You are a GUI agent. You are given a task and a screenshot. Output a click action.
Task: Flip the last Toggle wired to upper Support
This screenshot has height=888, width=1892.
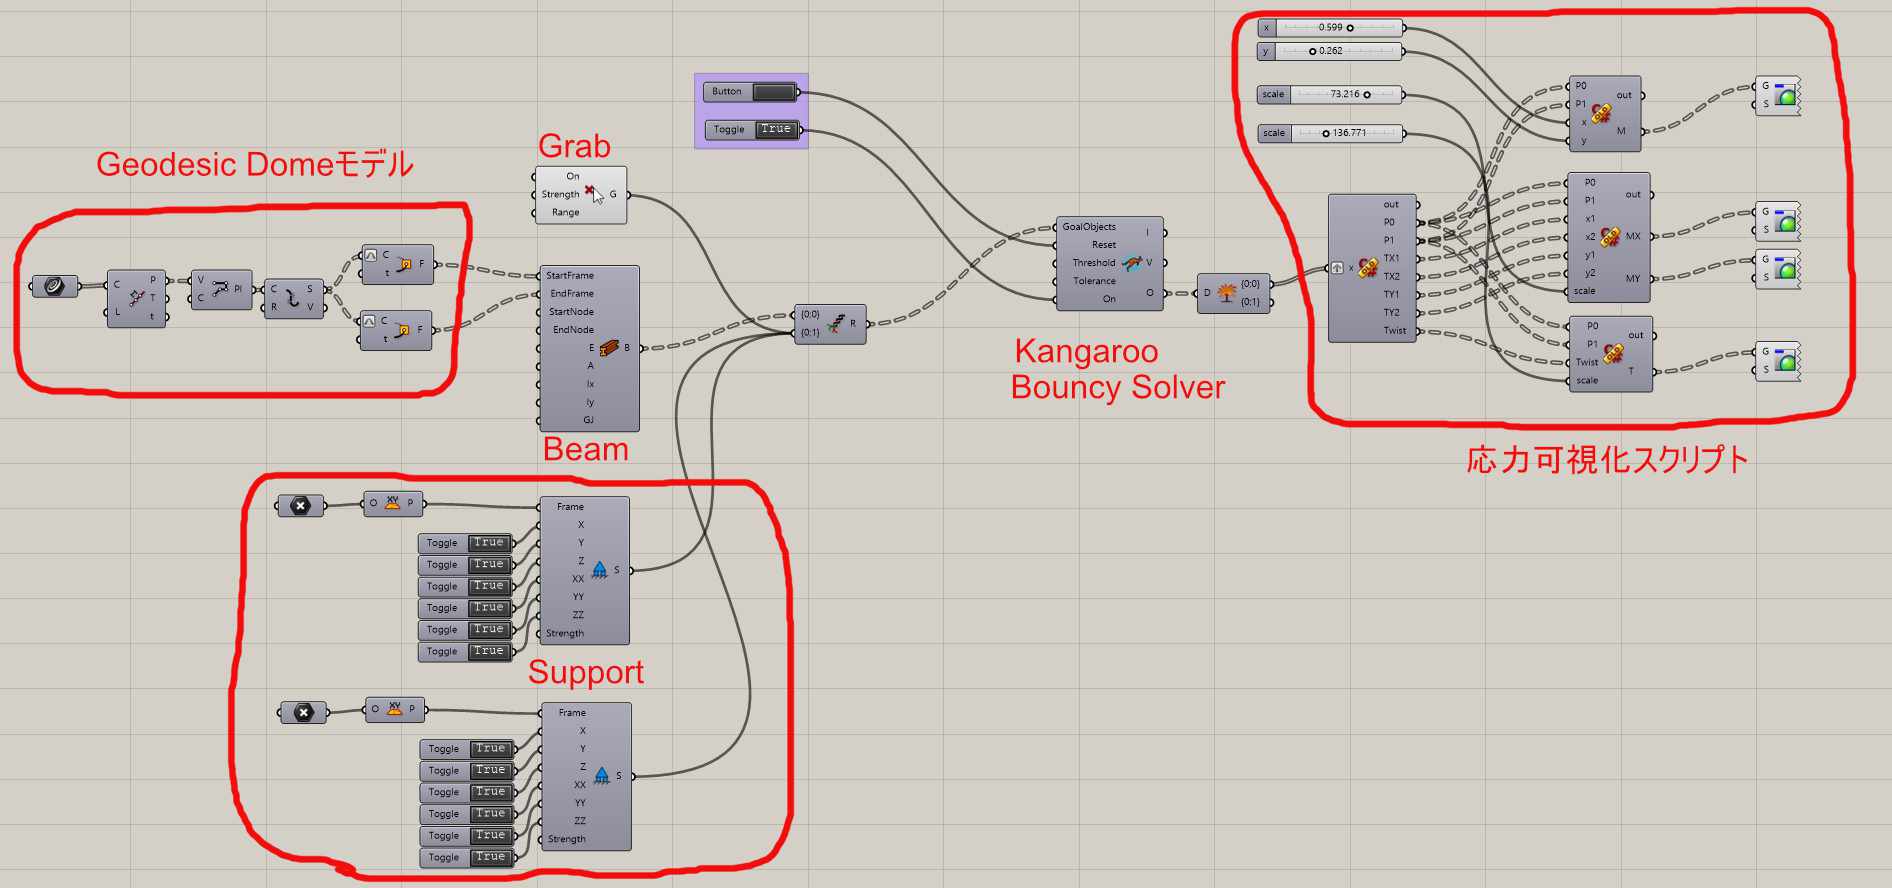(489, 651)
